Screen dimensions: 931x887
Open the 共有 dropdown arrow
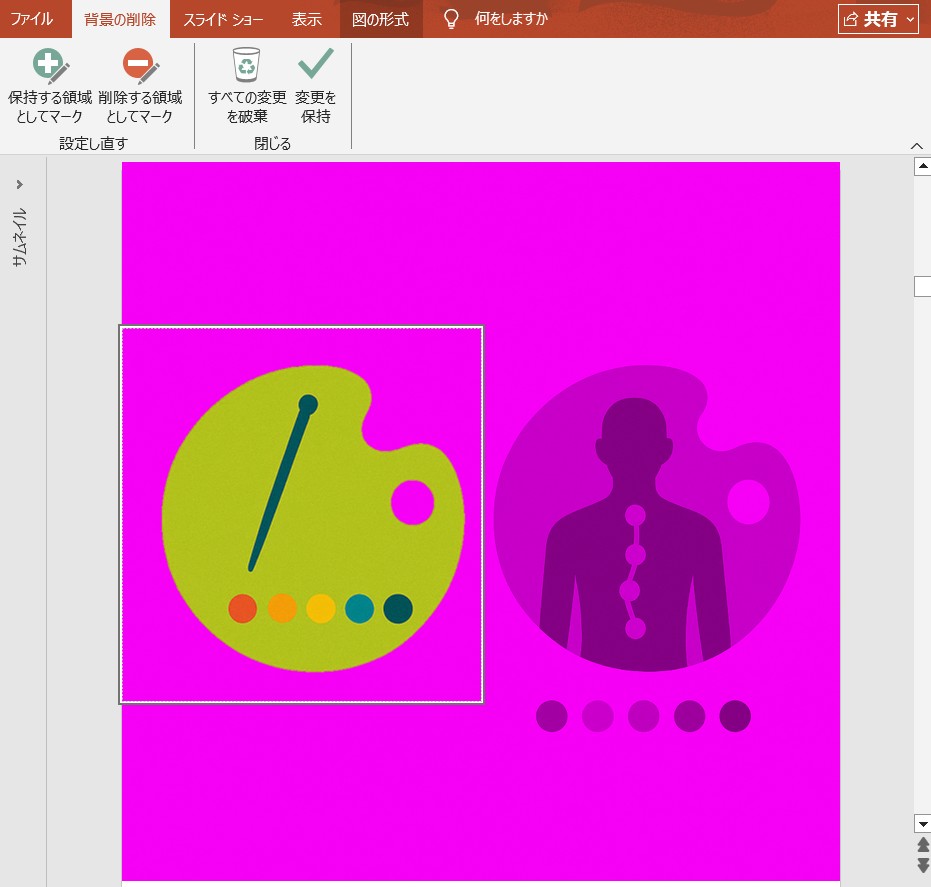tap(911, 19)
